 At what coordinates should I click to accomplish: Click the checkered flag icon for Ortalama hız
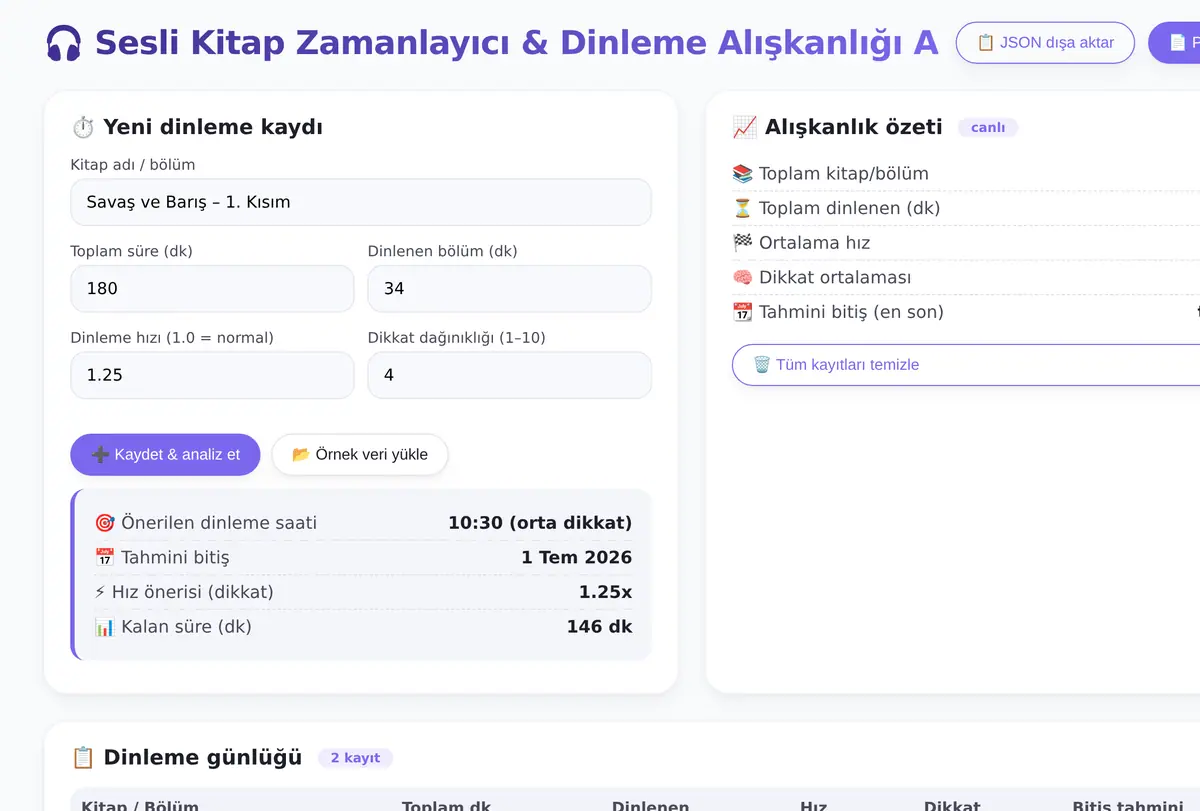tap(742, 243)
